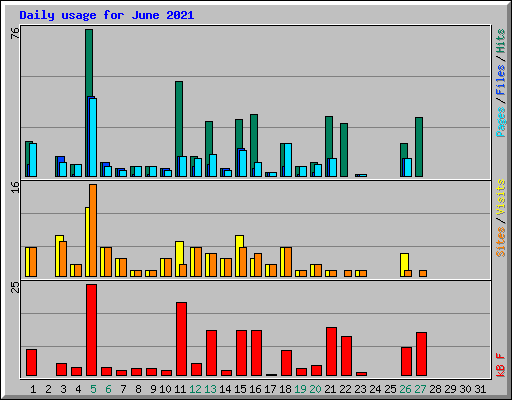Click day label '24' on the x-axis
Image resolution: width=512 pixels, height=400 pixels.
pyautogui.click(x=375, y=389)
